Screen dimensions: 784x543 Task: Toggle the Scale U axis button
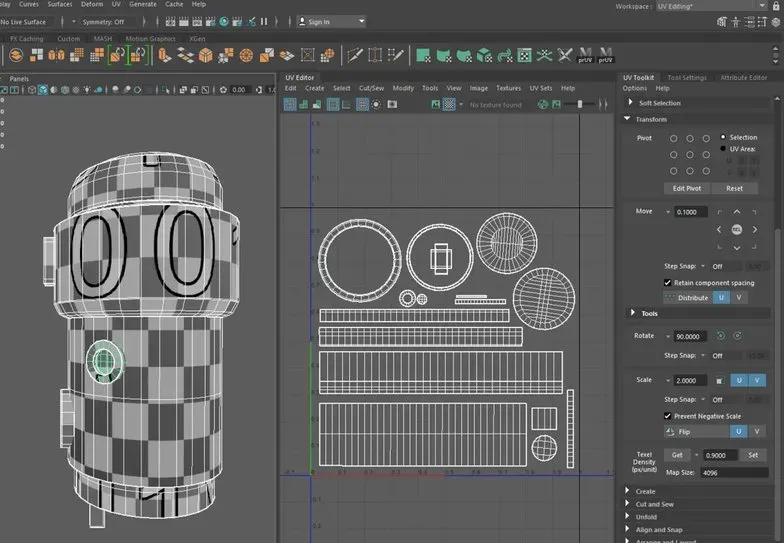(x=739, y=380)
